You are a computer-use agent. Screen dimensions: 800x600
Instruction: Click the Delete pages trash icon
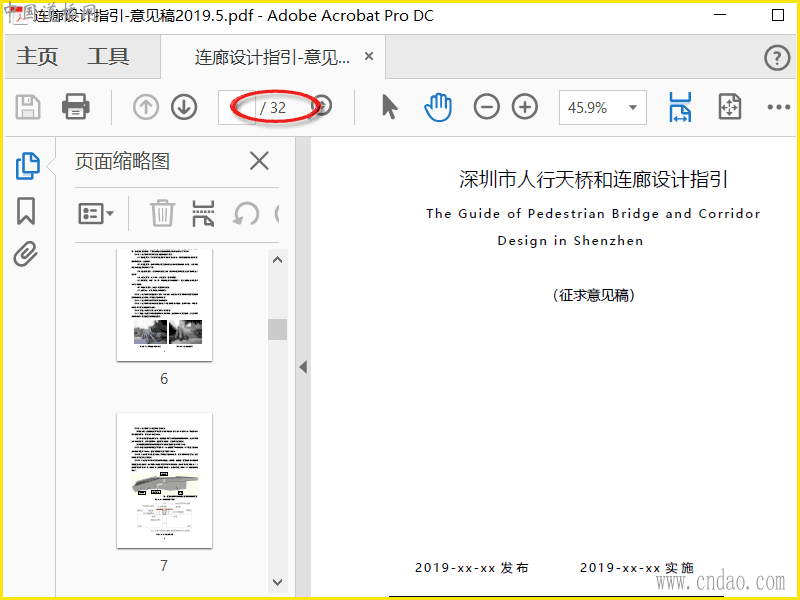tap(162, 213)
